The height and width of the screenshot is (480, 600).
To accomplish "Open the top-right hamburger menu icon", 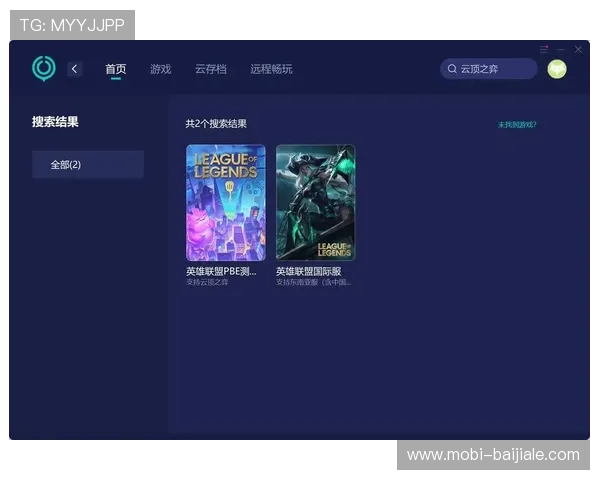I will pos(544,49).
